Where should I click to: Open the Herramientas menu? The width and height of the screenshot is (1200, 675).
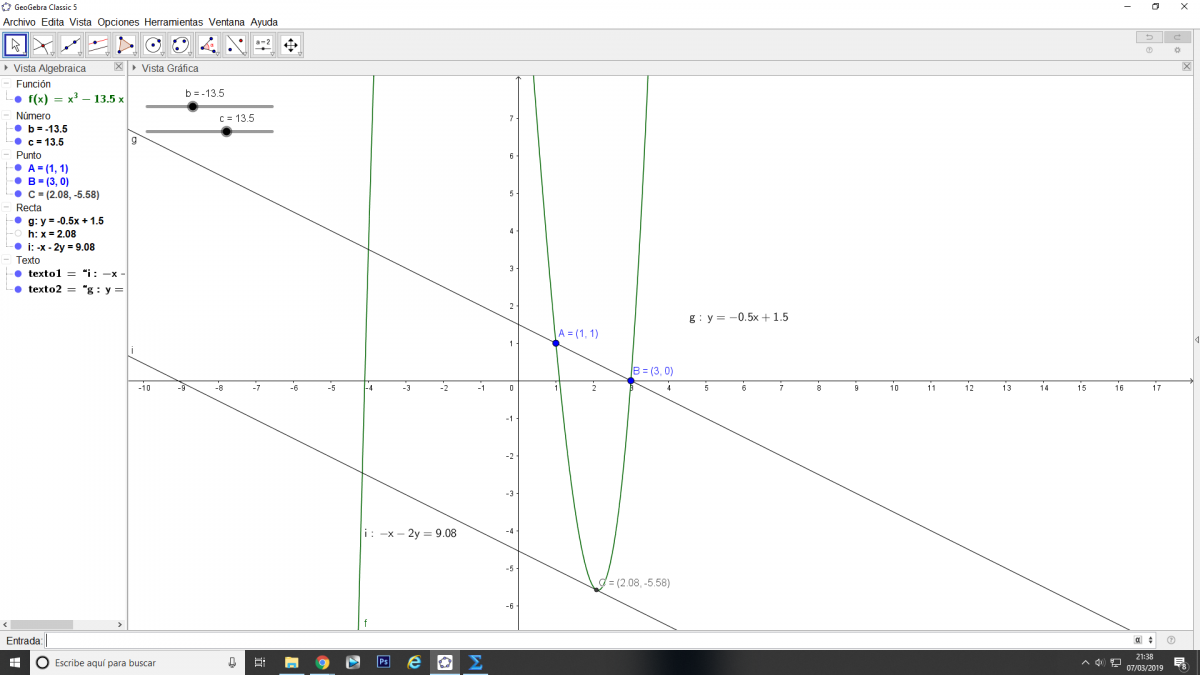[173, 21]
